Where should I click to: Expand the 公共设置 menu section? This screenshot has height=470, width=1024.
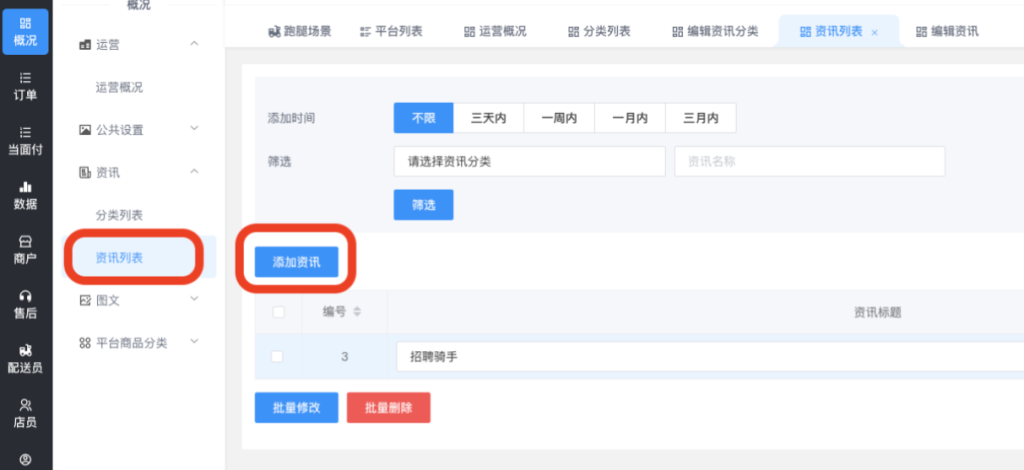click(x=194, y=129)
